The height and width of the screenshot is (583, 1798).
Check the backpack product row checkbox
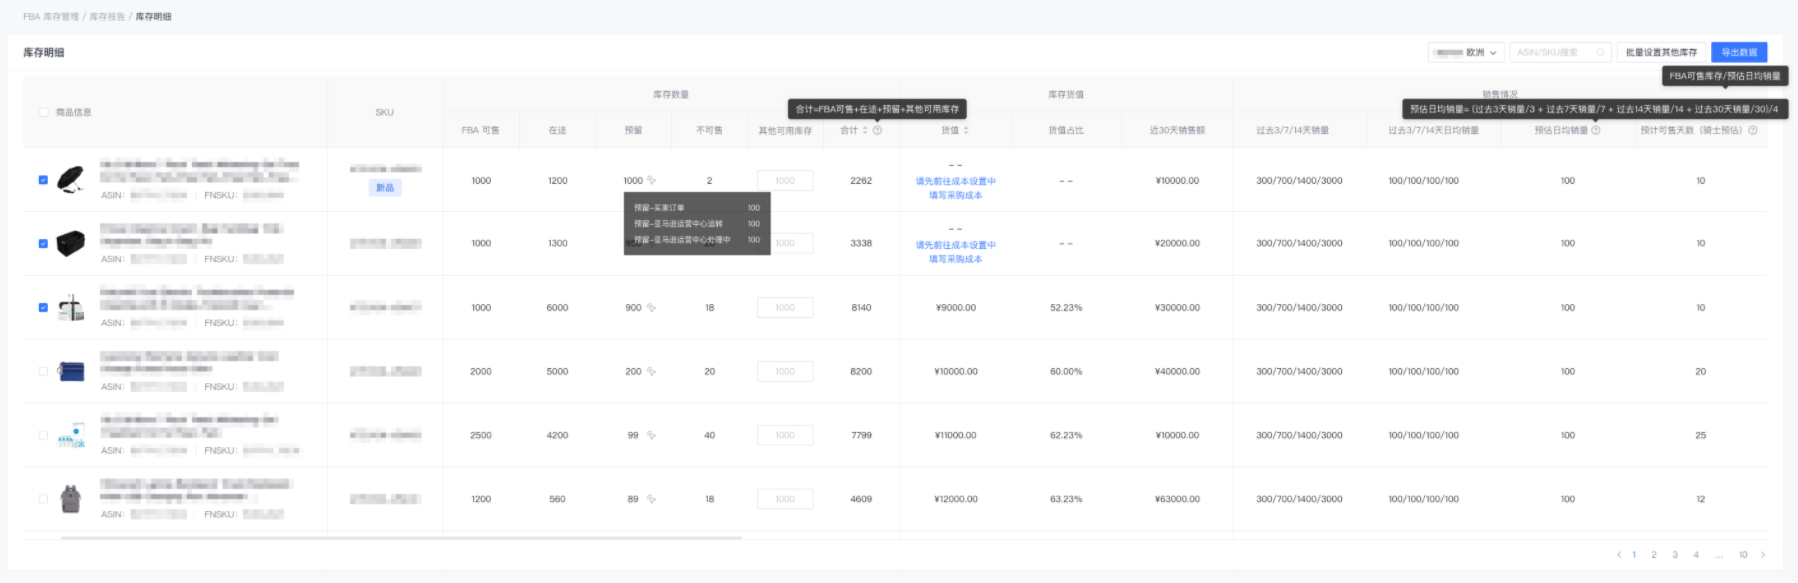(43, 499)
